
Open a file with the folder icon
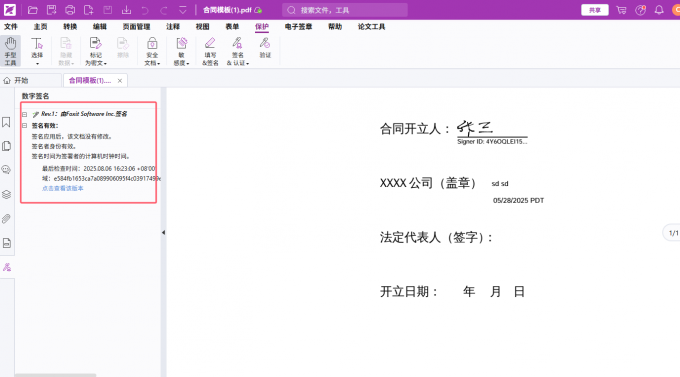pos(33,10)
